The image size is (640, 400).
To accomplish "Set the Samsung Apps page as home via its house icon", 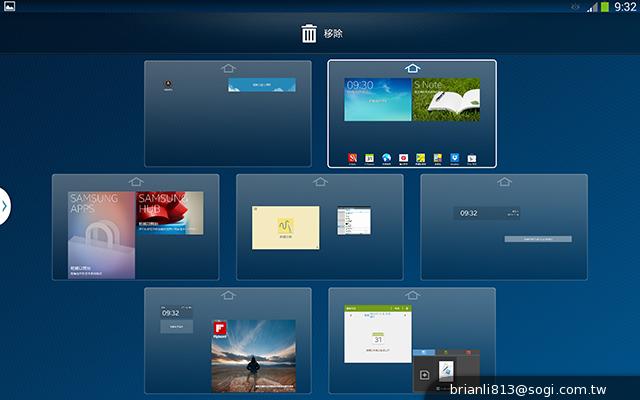I will pyautogui.click(x=136, y=182).
